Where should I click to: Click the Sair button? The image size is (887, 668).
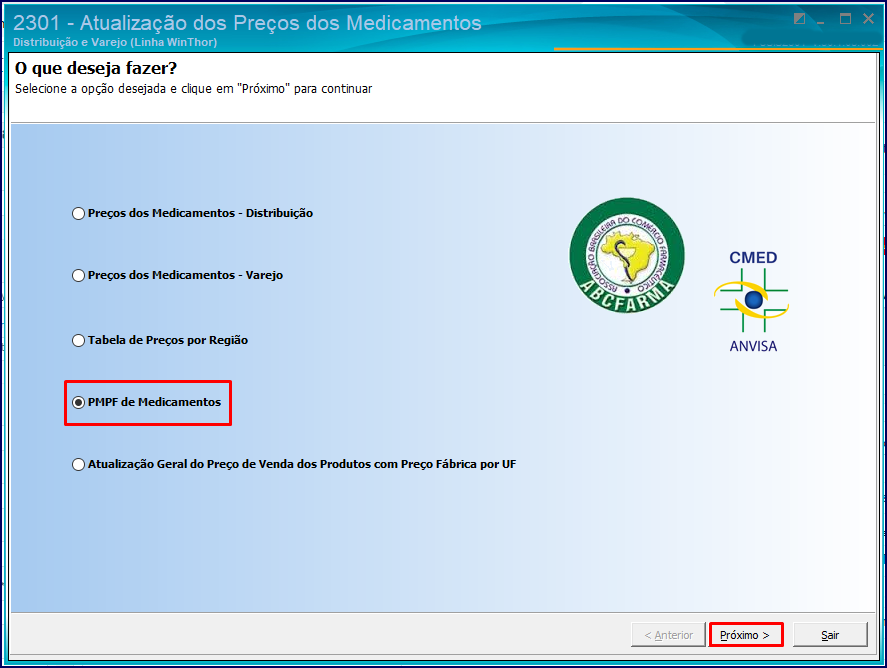coord(830,635)
